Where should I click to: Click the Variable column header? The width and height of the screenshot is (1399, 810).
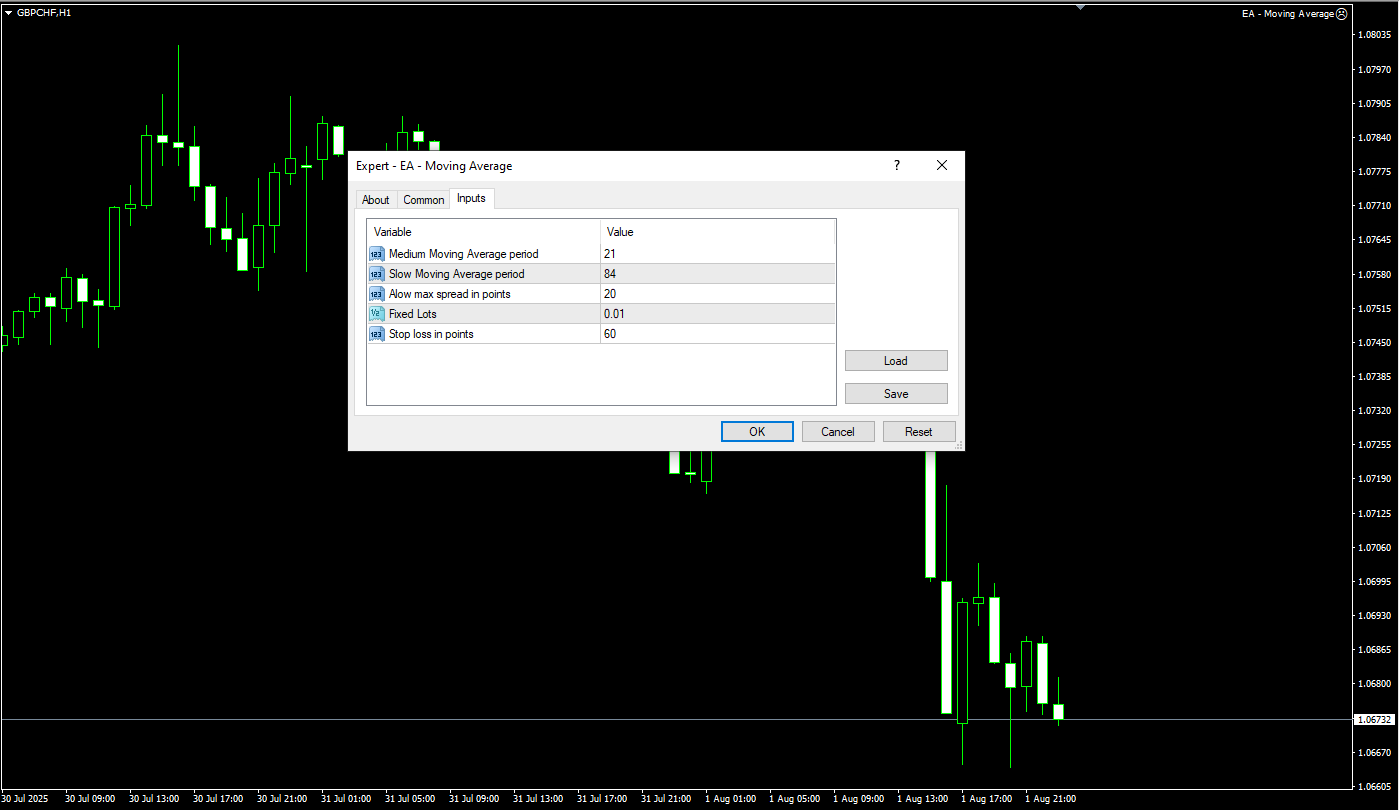[x=484, y=232]
